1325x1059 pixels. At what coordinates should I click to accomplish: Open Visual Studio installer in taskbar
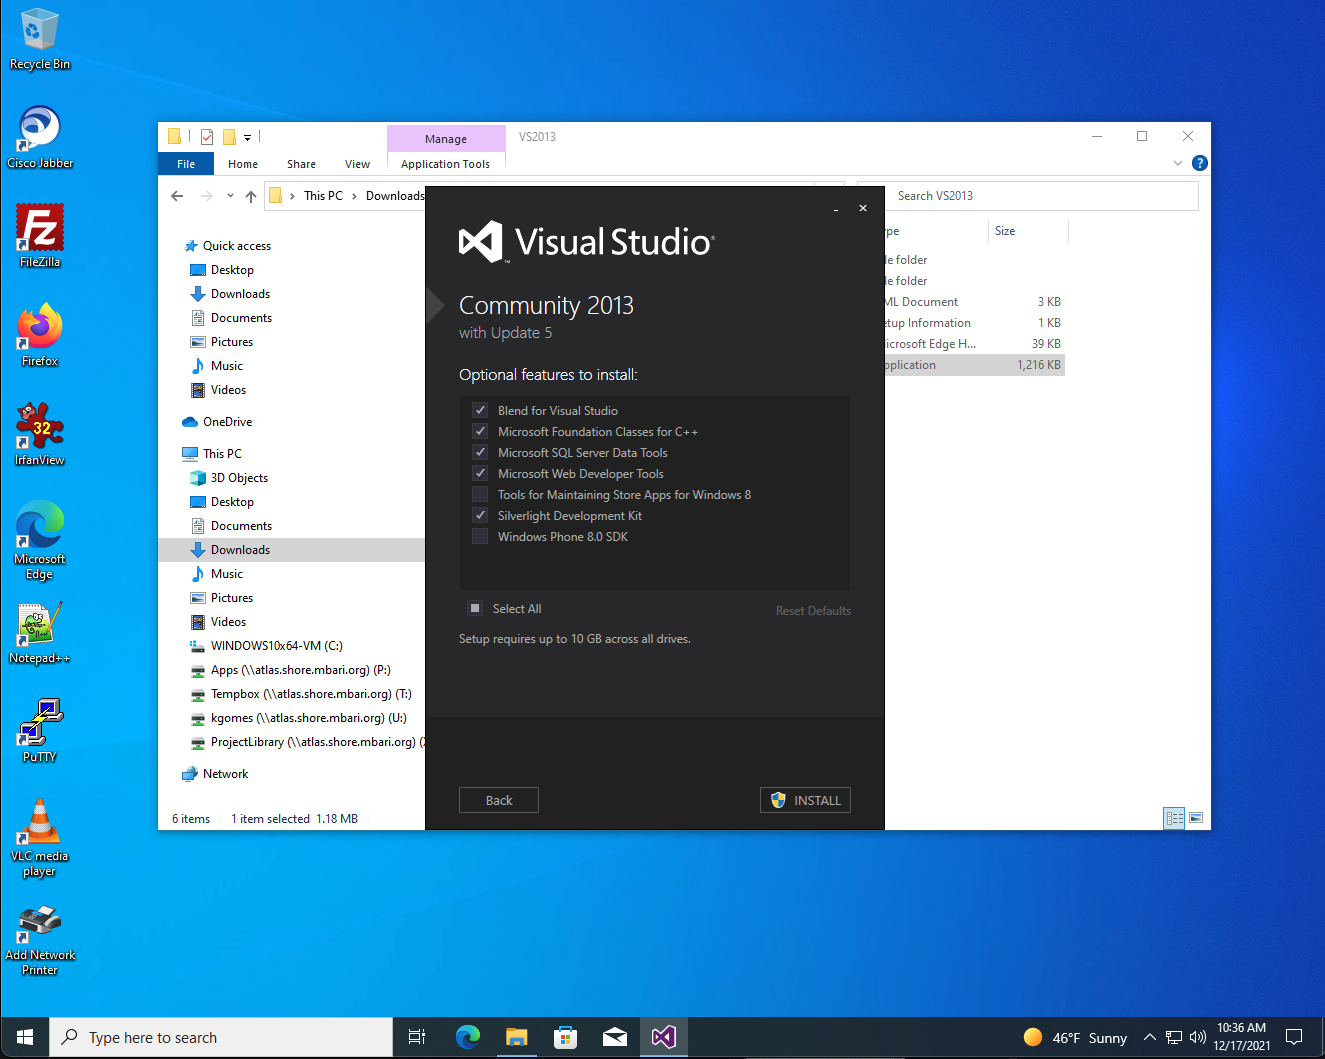[x=663, y=1037]
